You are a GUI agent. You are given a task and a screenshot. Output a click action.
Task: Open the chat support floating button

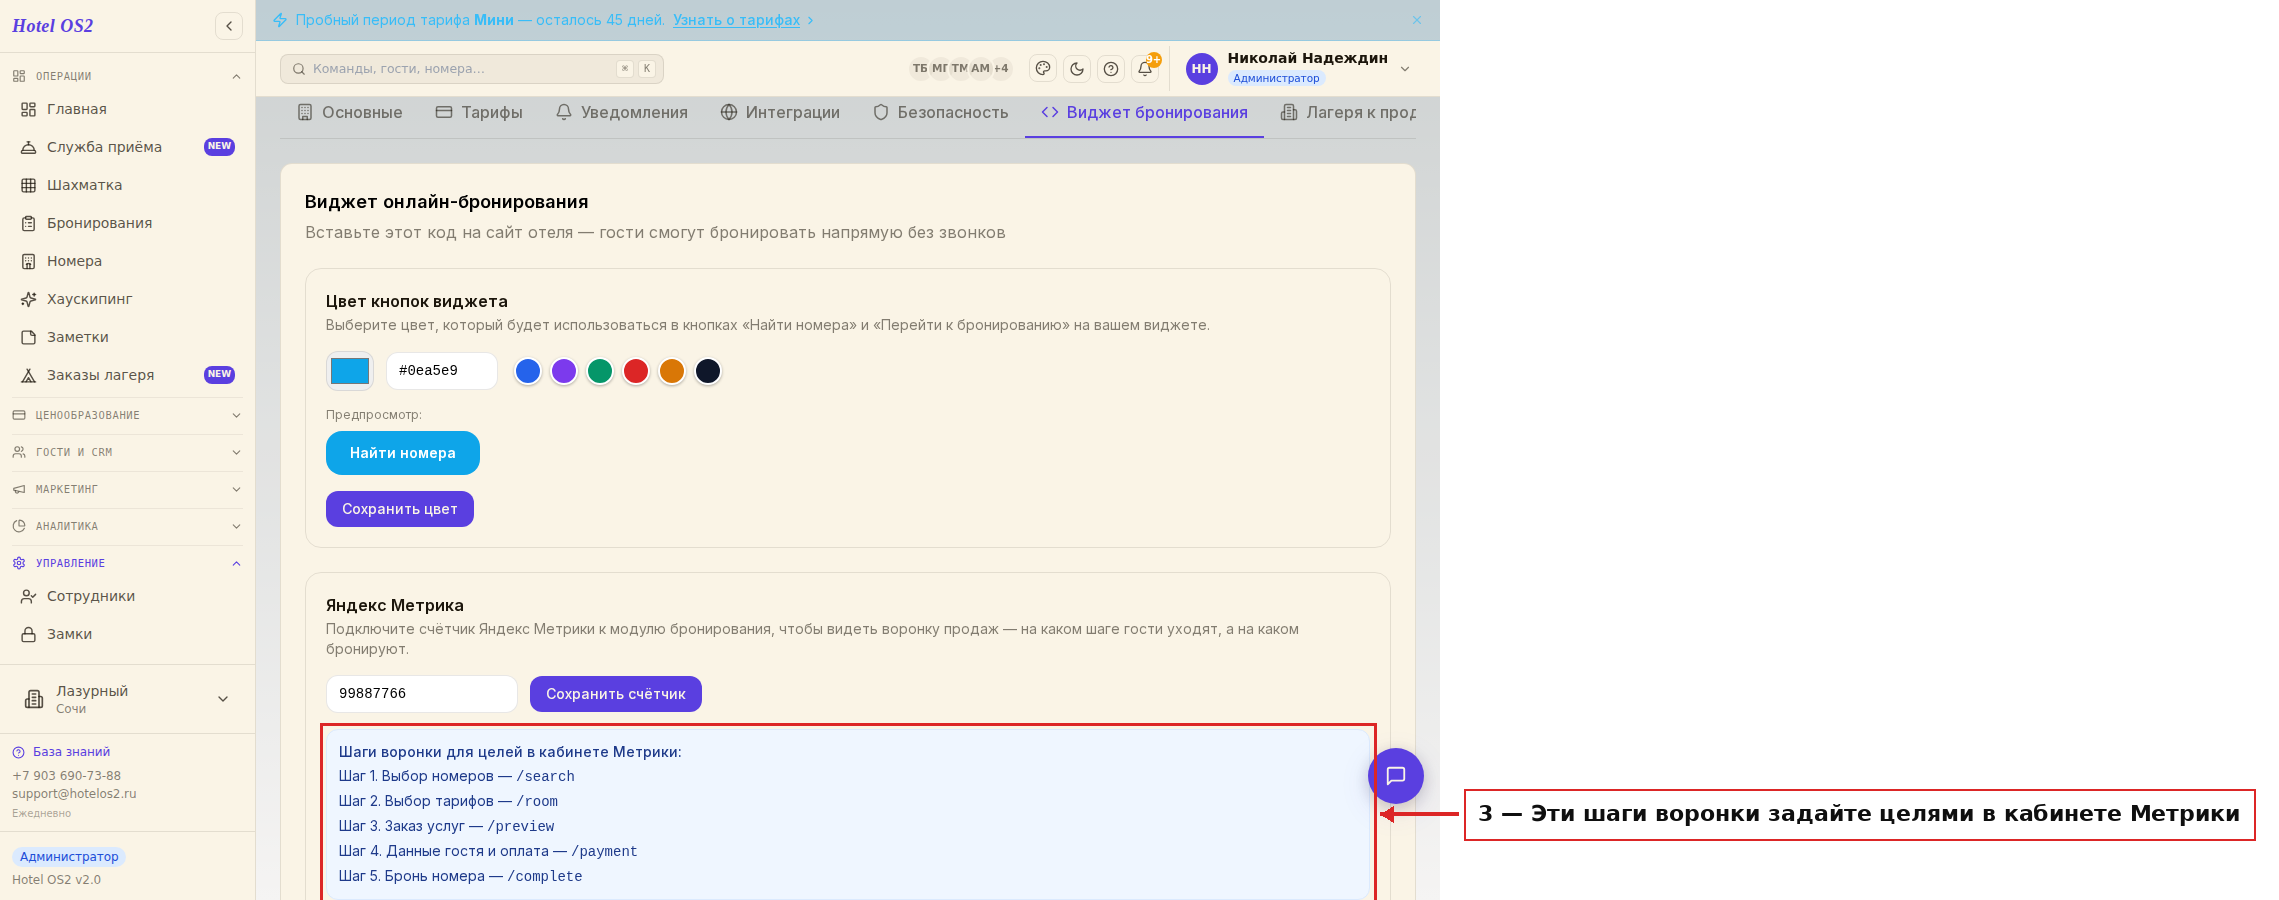[x=1396, y=775]
